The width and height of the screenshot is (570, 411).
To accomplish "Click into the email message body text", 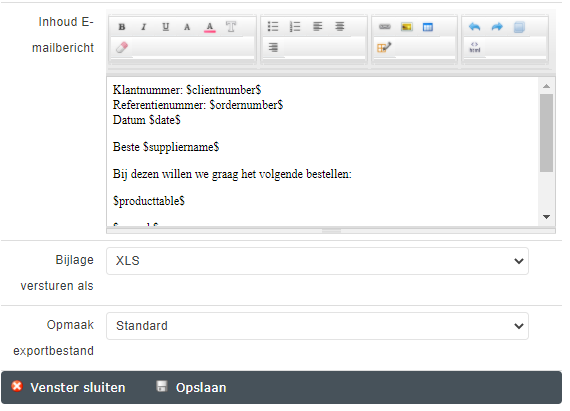I will pos(322,152).
